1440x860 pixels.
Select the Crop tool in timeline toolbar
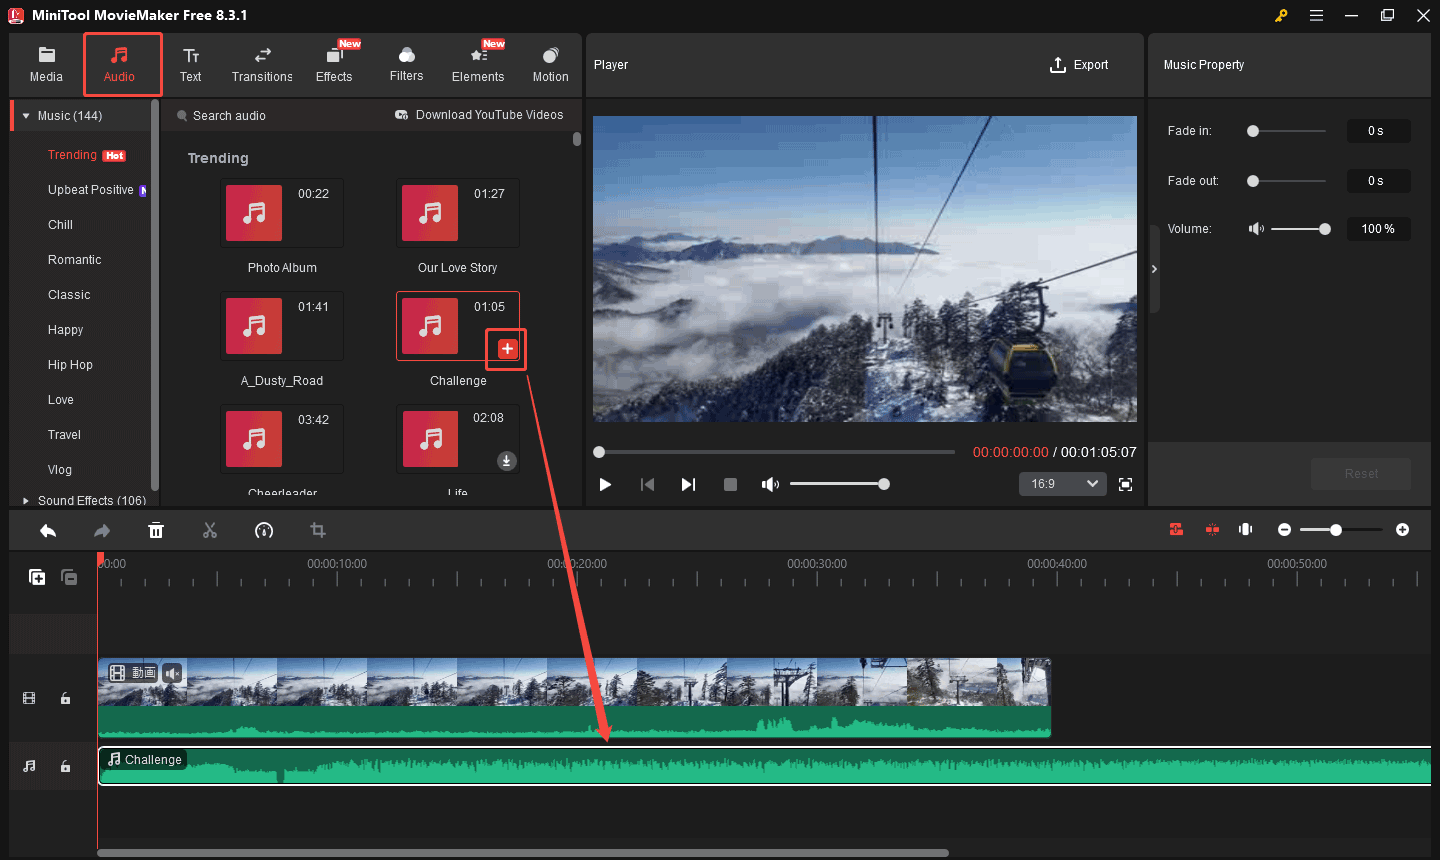pos(318,530)
